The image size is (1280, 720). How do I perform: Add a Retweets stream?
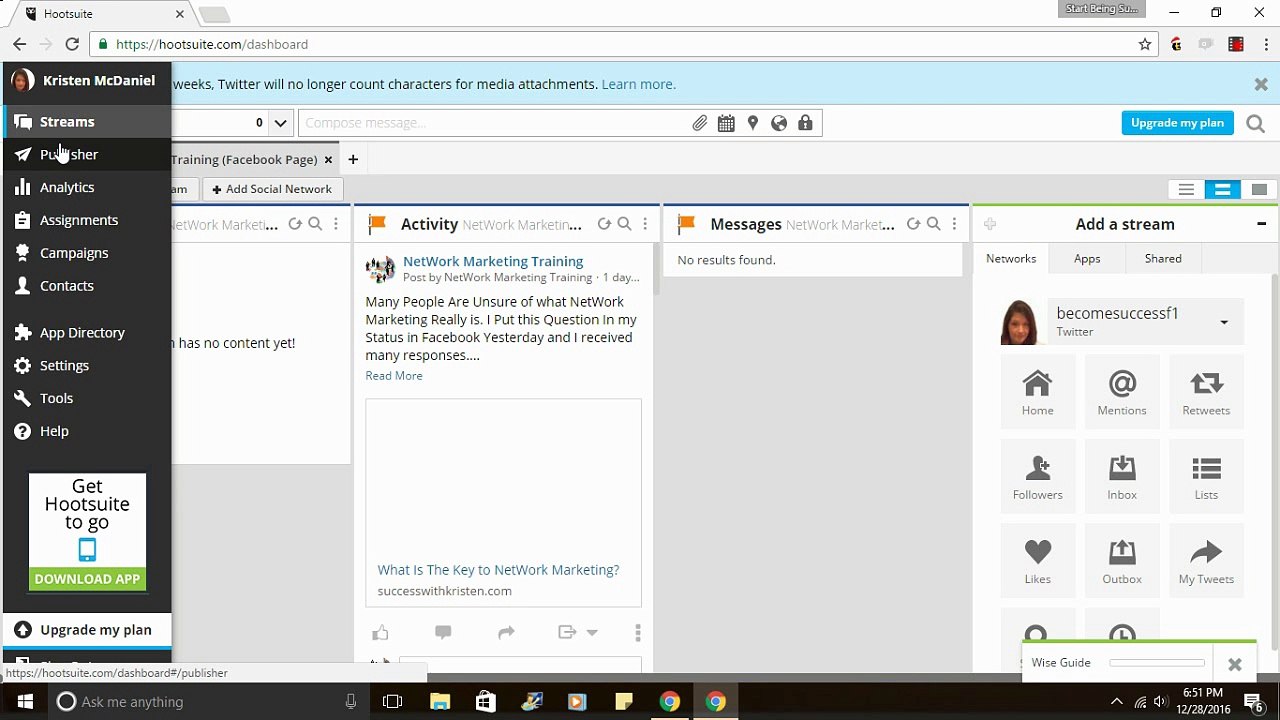[x=1206, y=392]
